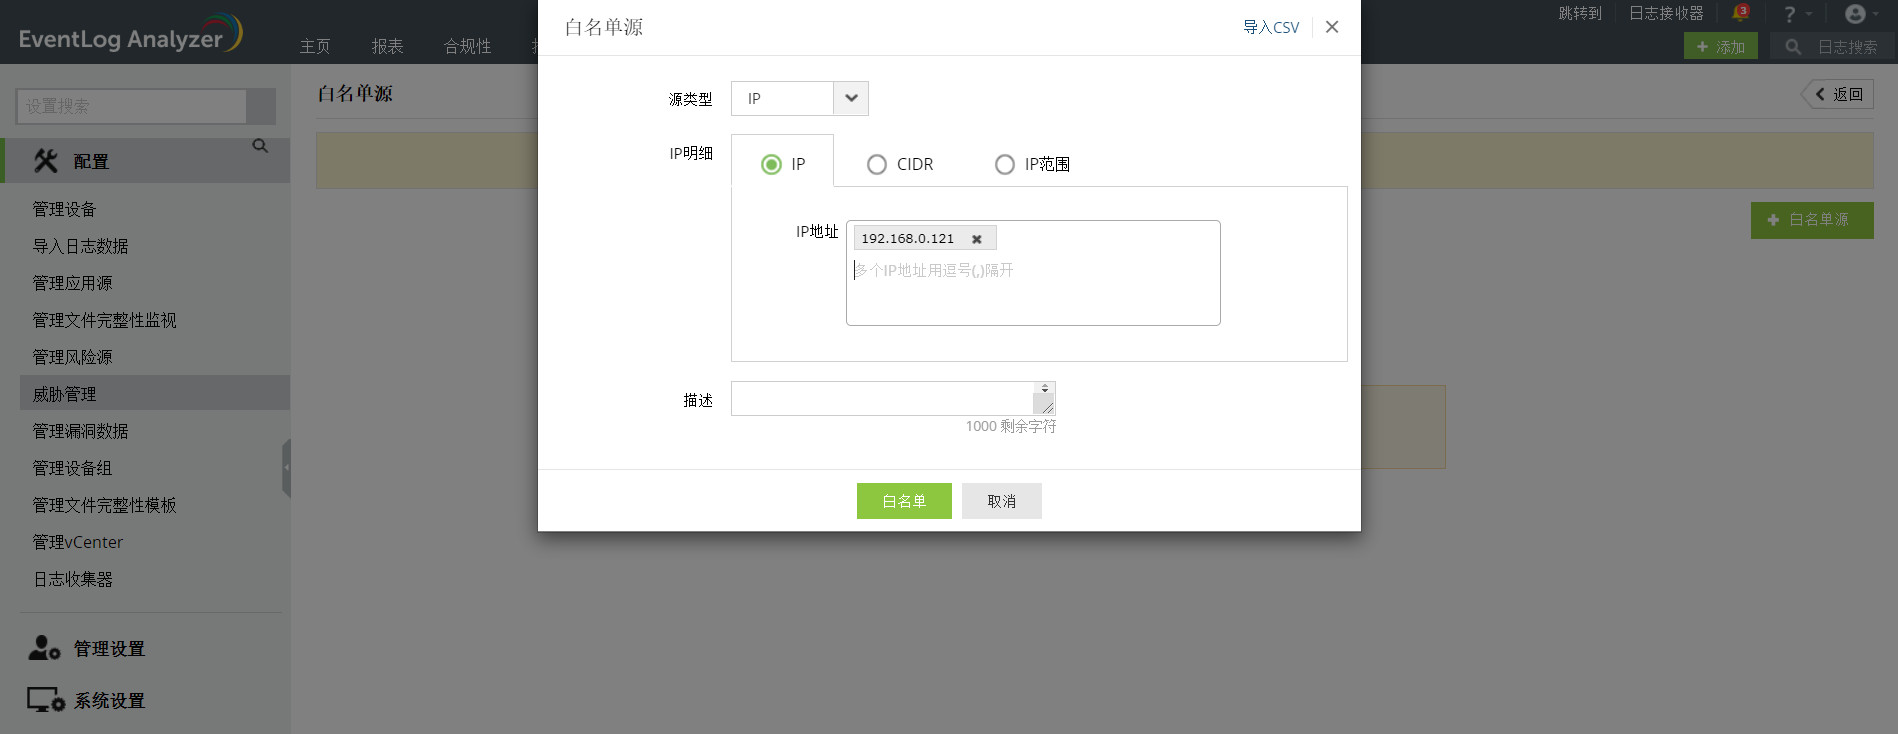Close the 白名单源 dialog
This screenshot has width=1898, height=734.
[1332, 27]
